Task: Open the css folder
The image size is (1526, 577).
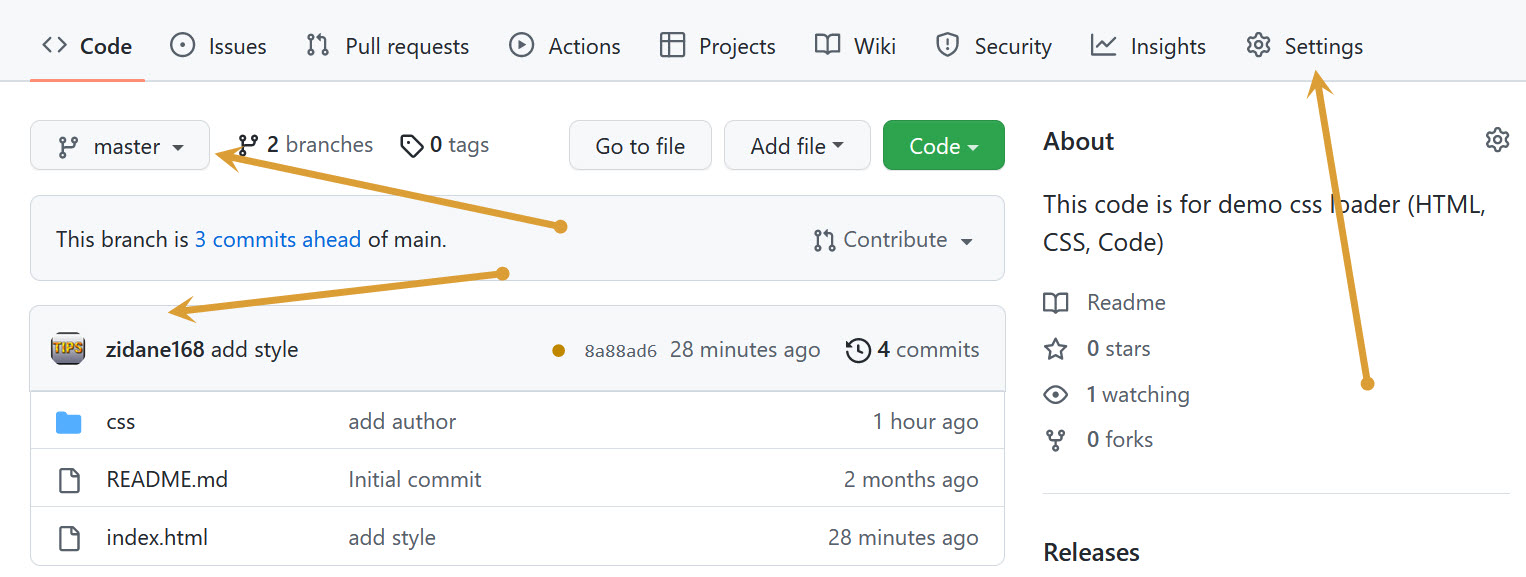Action: pyautogui.click(x=120, y=422)
